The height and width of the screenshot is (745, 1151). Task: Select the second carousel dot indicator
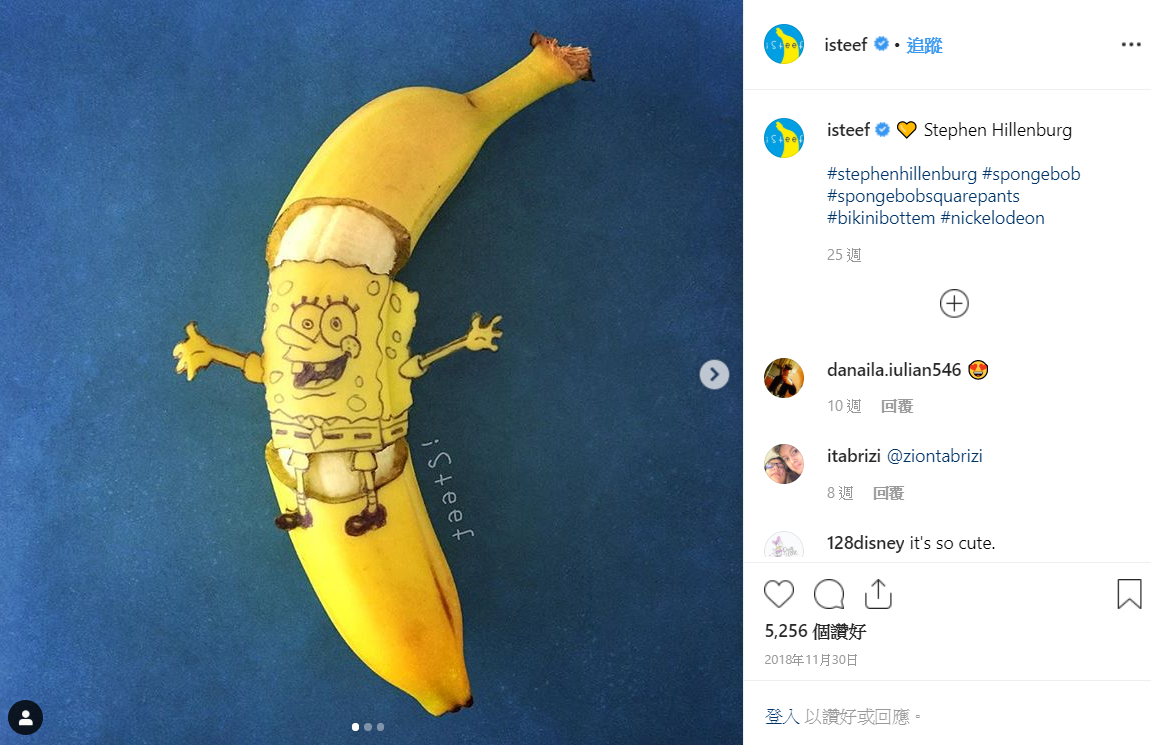click(x=368, y=727)
